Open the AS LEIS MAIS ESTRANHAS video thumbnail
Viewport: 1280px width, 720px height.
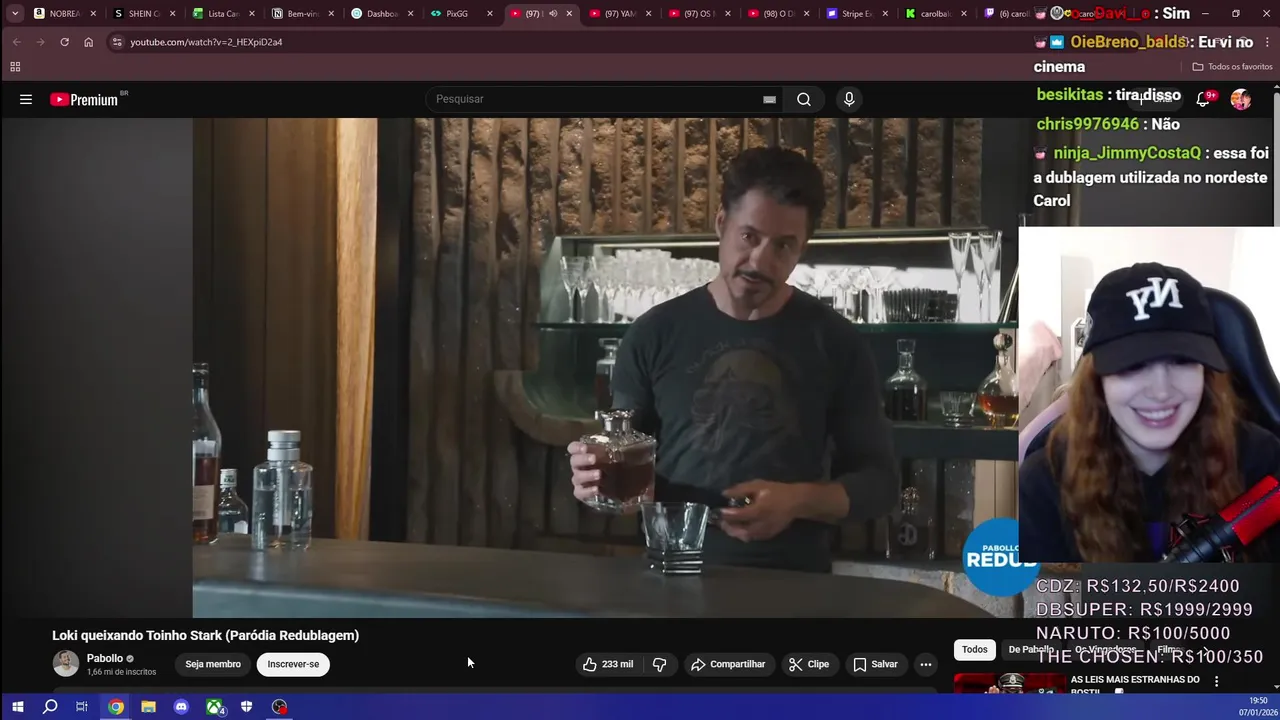click(1010, 683)
